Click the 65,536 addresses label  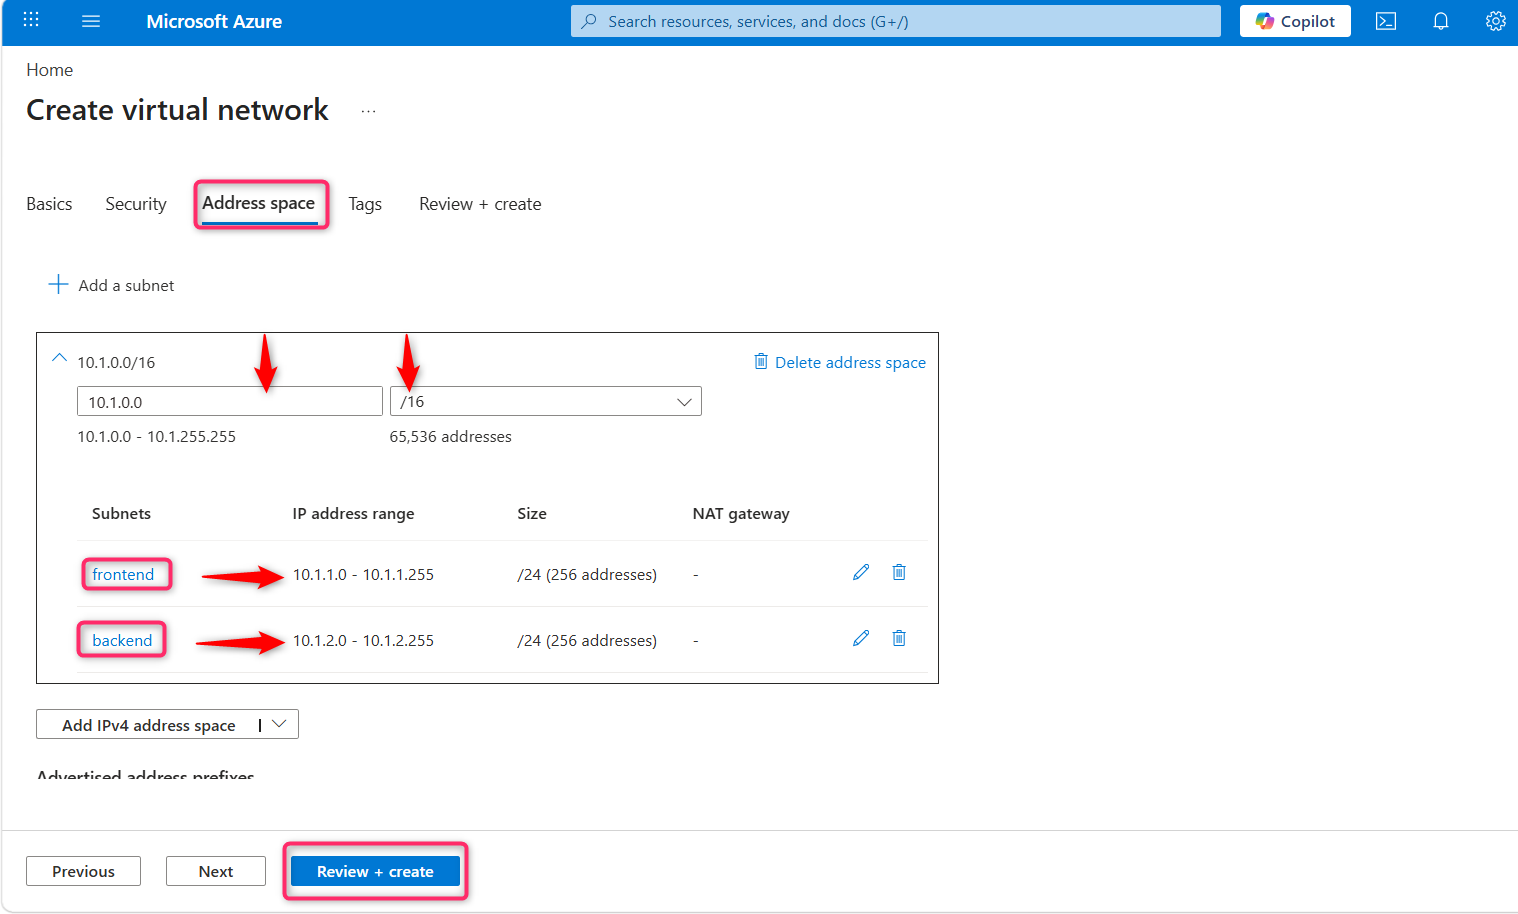(450, 436)
